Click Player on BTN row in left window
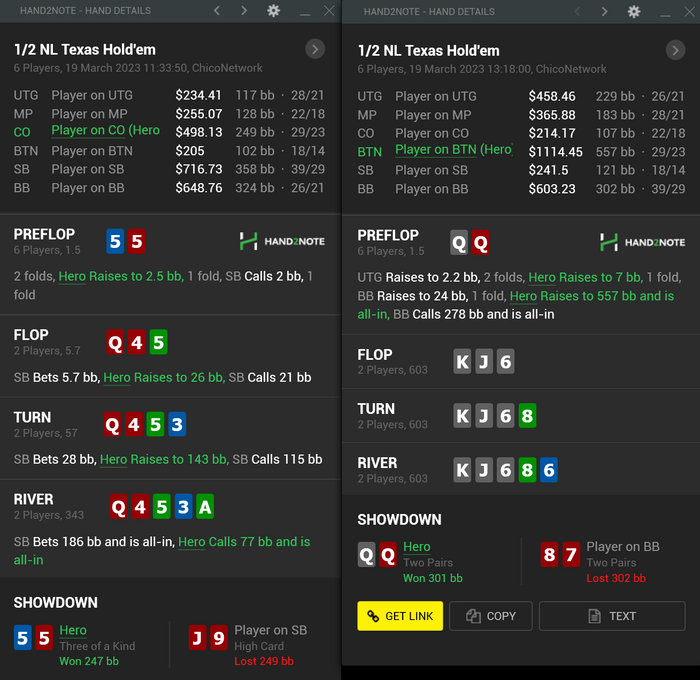The width and height of the screenshot is (700, 680). click(169, 151)
